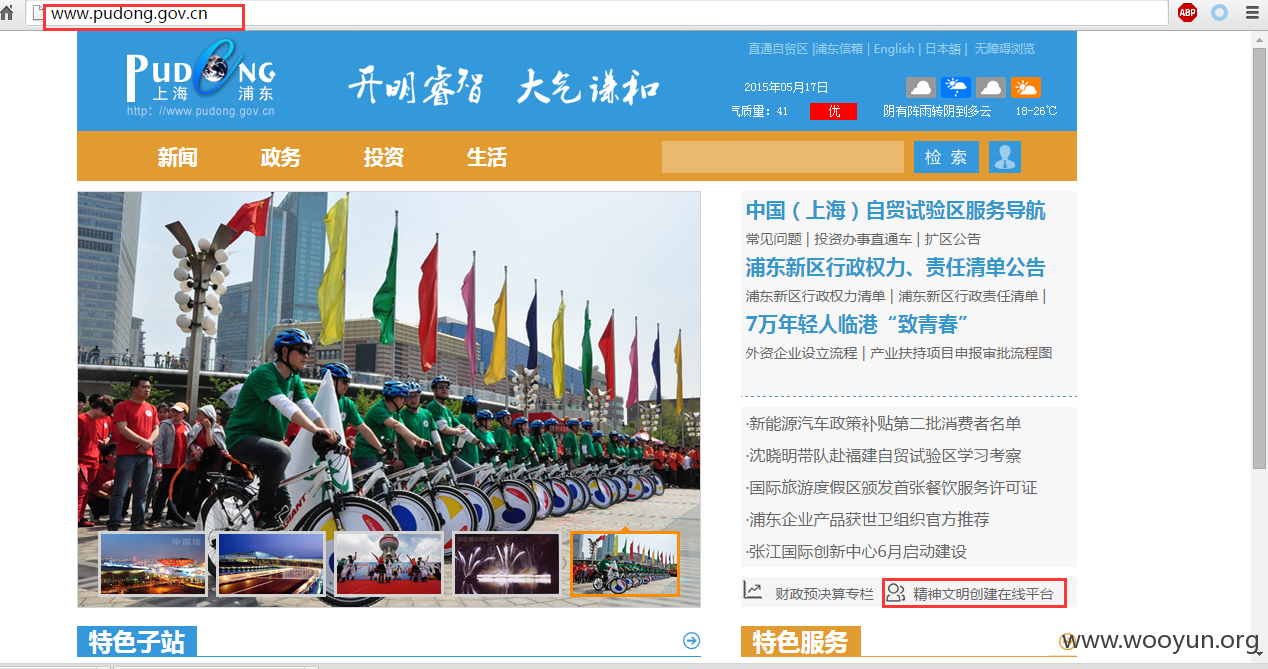Screen dimensions: 1268x669
Task: Open the 直通自贸区 link
Action: 778,49
